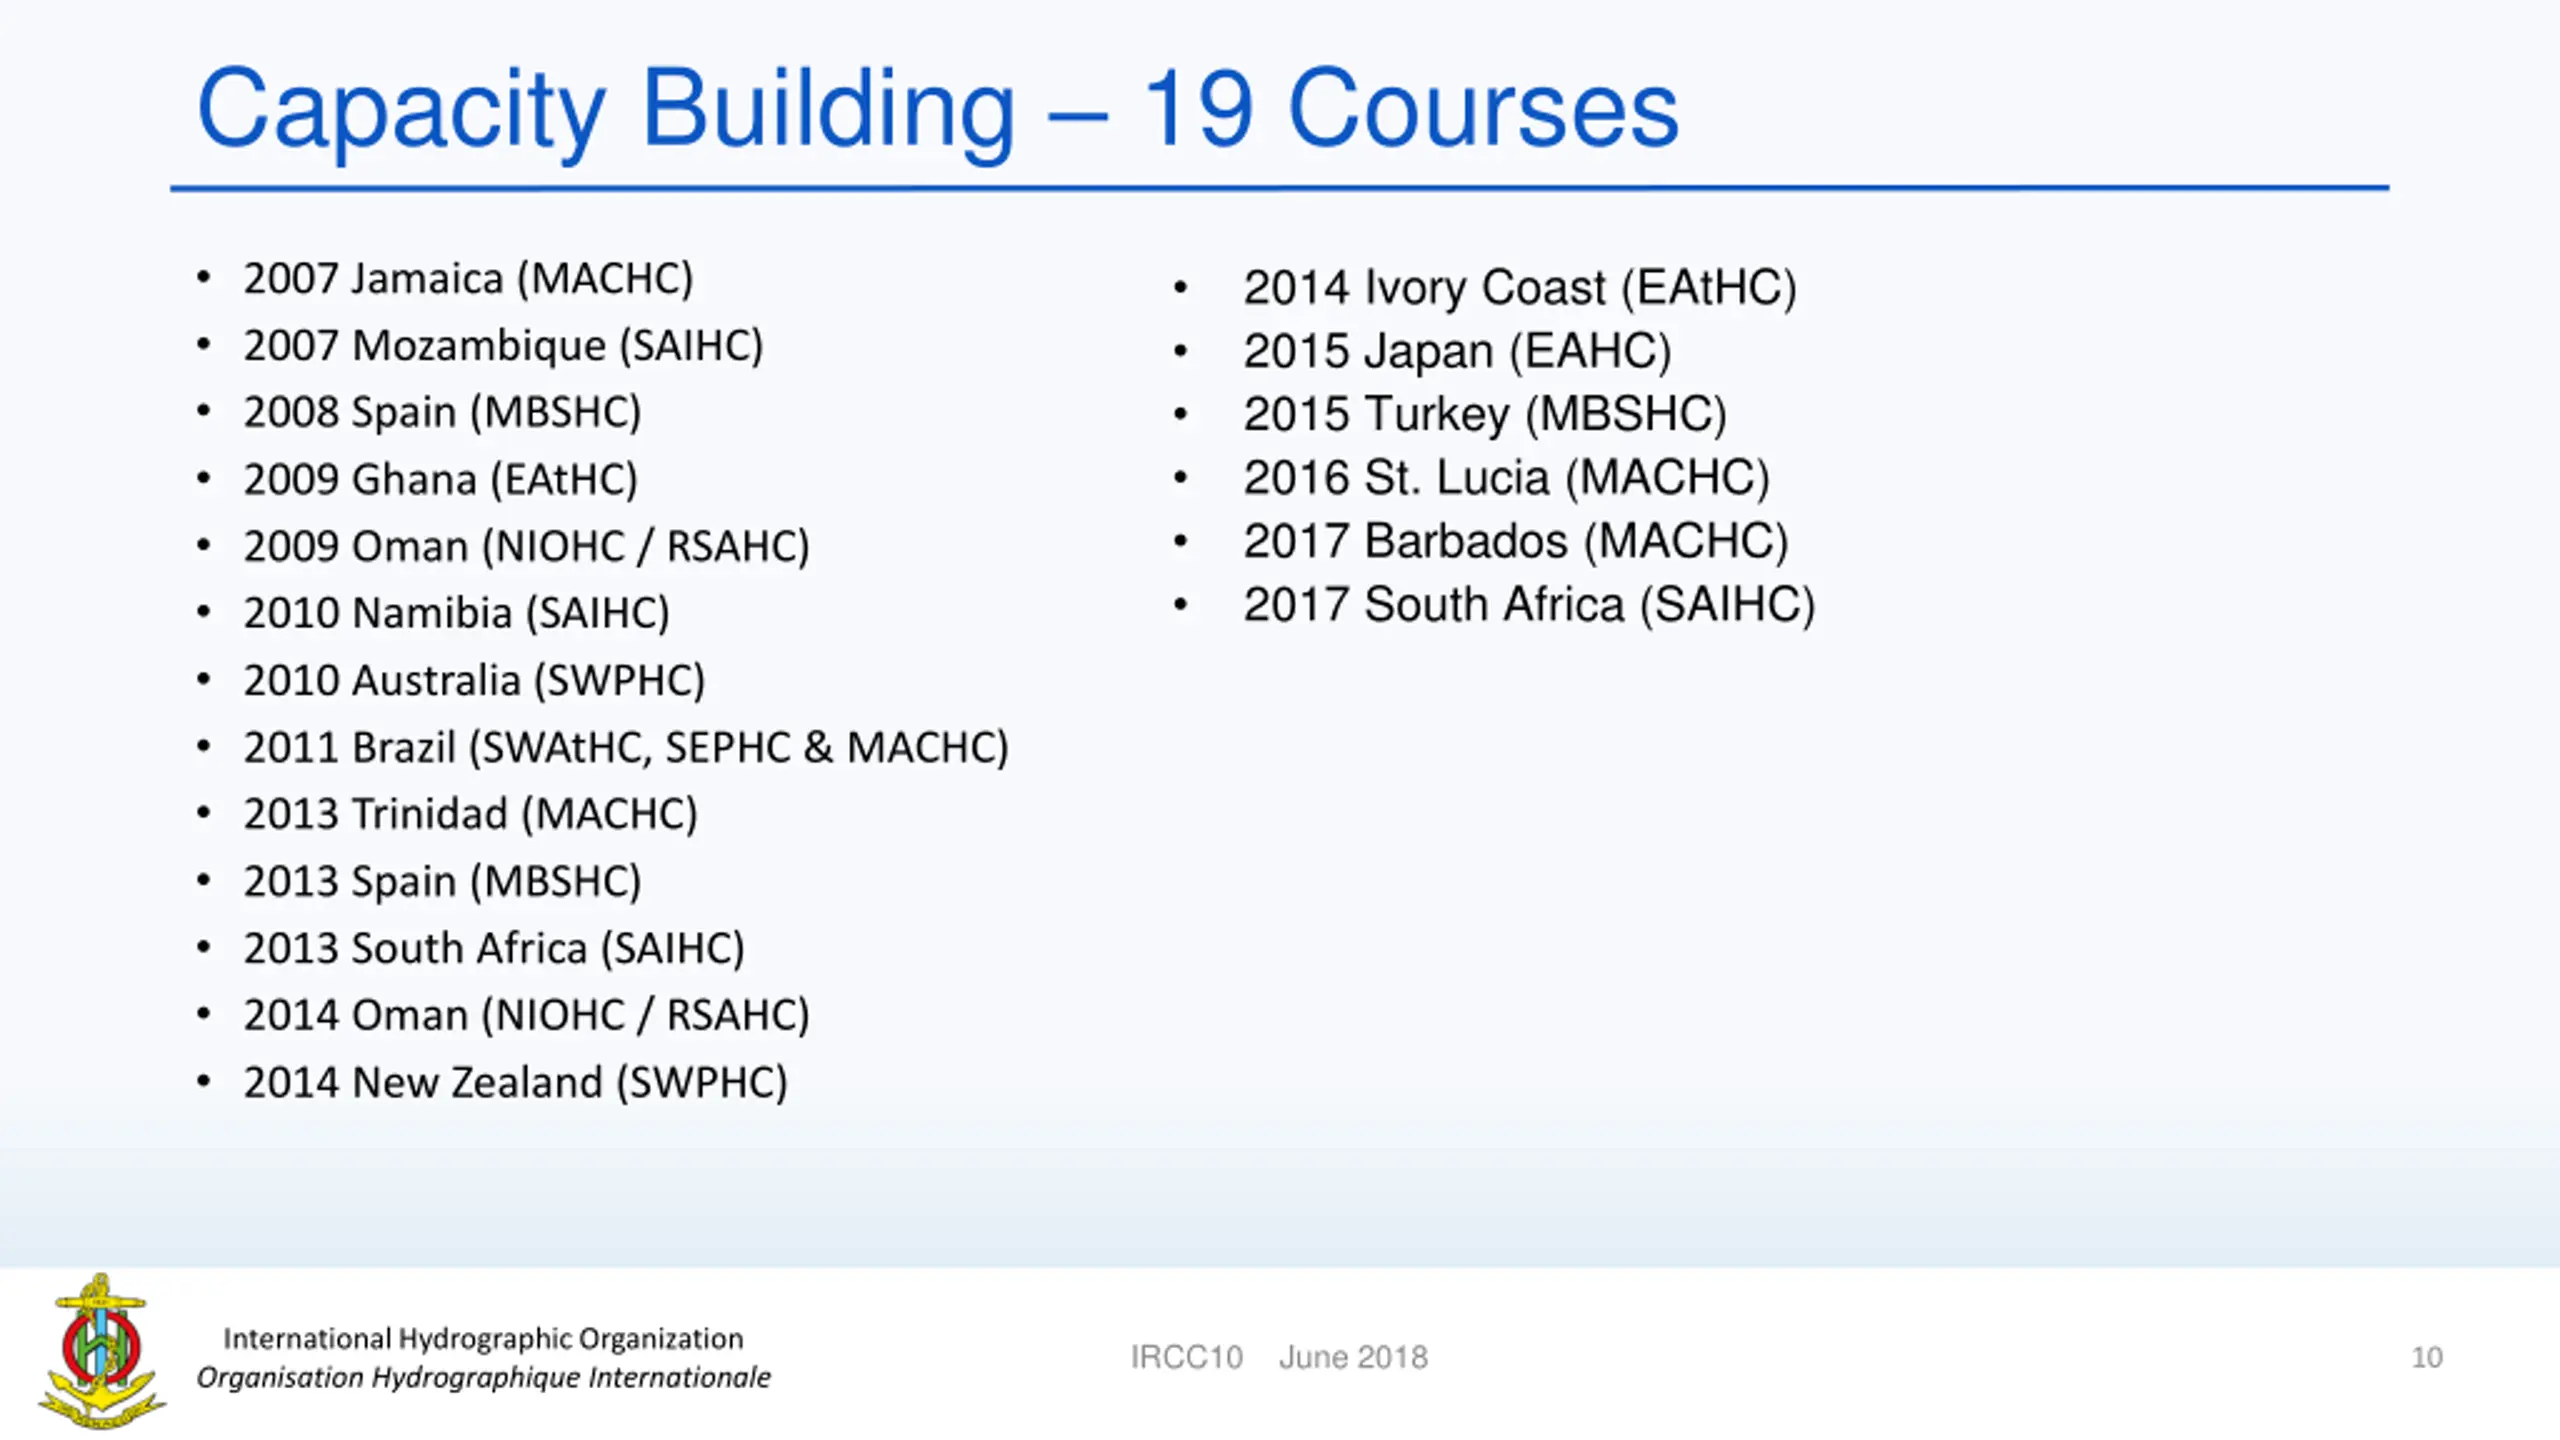Click the 'IRCC10' footer label
The width and height of the screenshot is (2560, 1440).
tap(1186, 1357)
